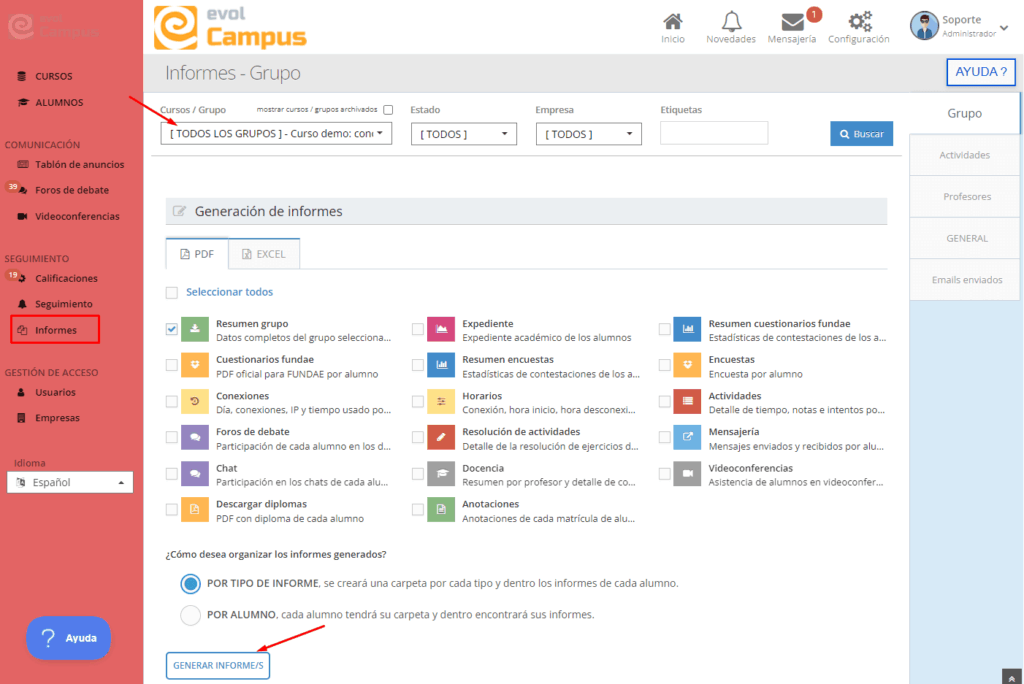Click the Expediente report icon

pos(441,329)
